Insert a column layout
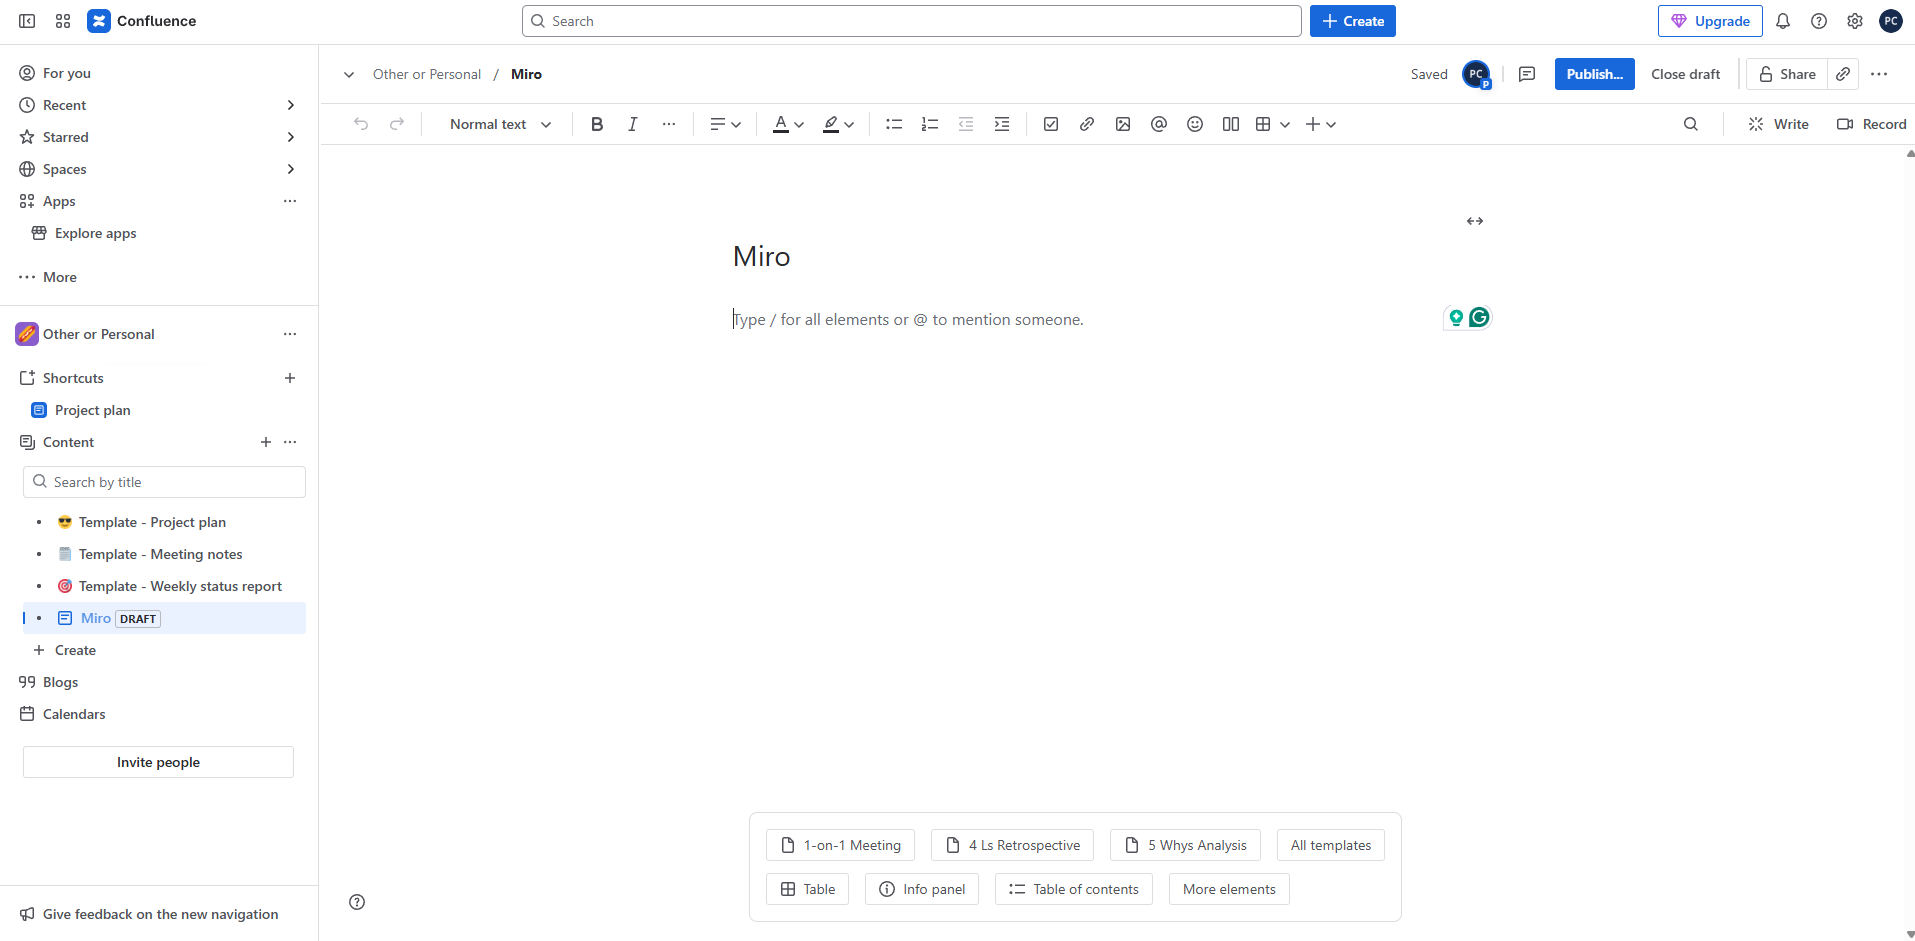 (1231, 124)
